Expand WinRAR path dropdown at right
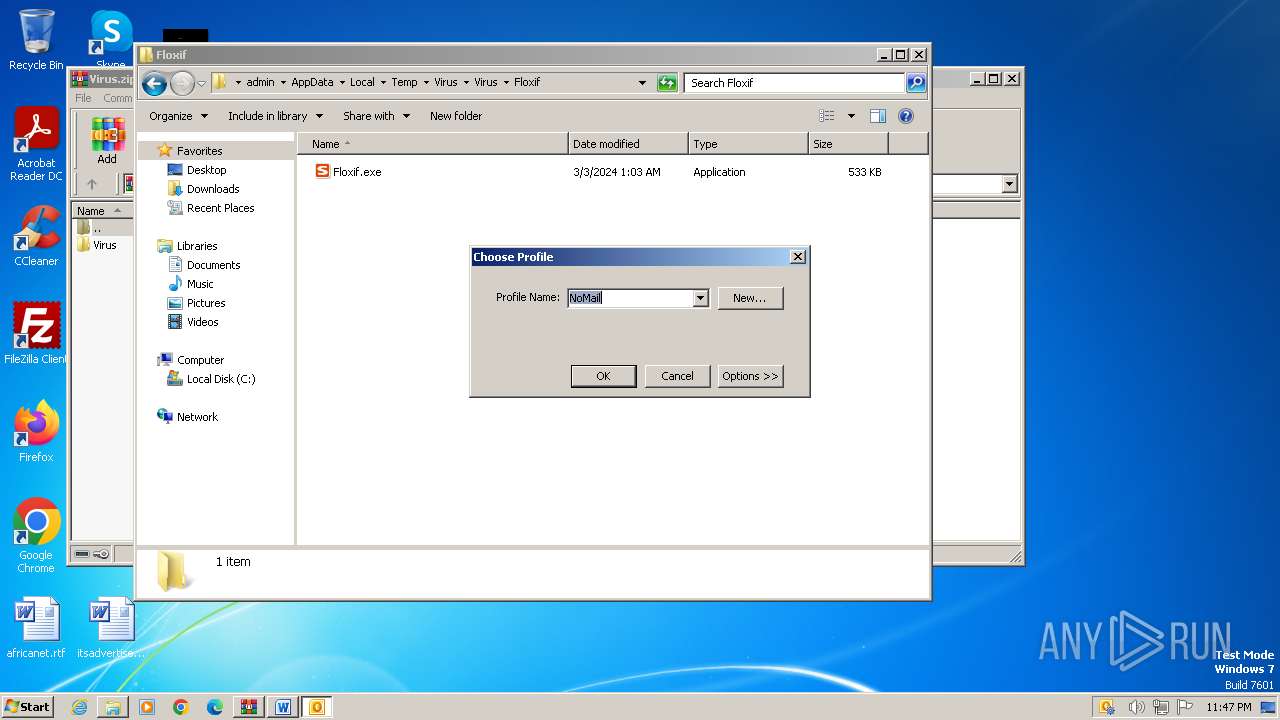 1009,184
